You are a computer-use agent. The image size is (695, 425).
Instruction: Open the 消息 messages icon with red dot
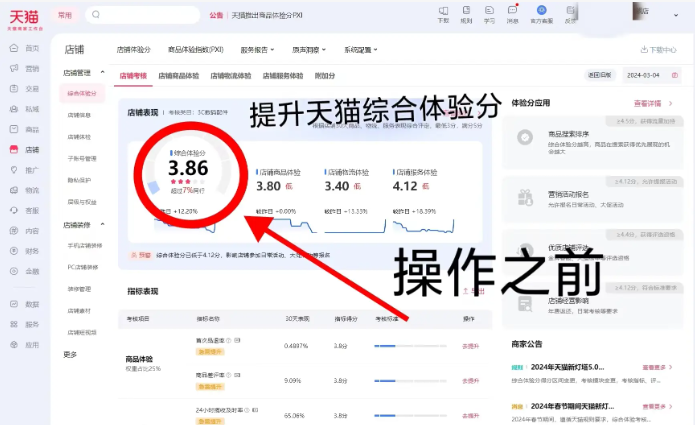(512, 10)
